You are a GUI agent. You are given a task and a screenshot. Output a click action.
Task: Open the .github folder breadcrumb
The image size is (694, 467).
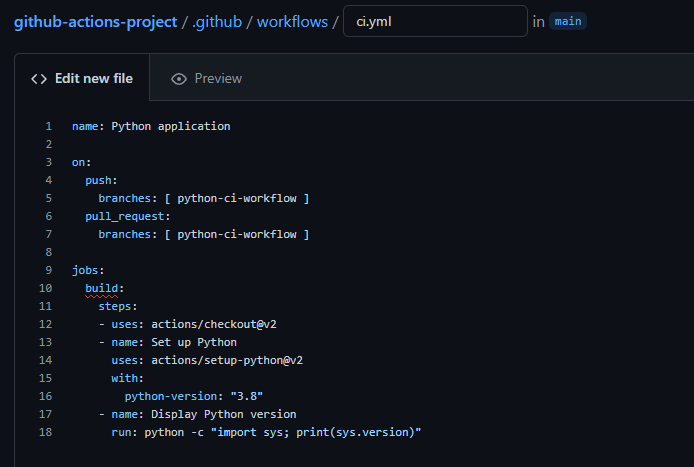click(x=217, y=22)
